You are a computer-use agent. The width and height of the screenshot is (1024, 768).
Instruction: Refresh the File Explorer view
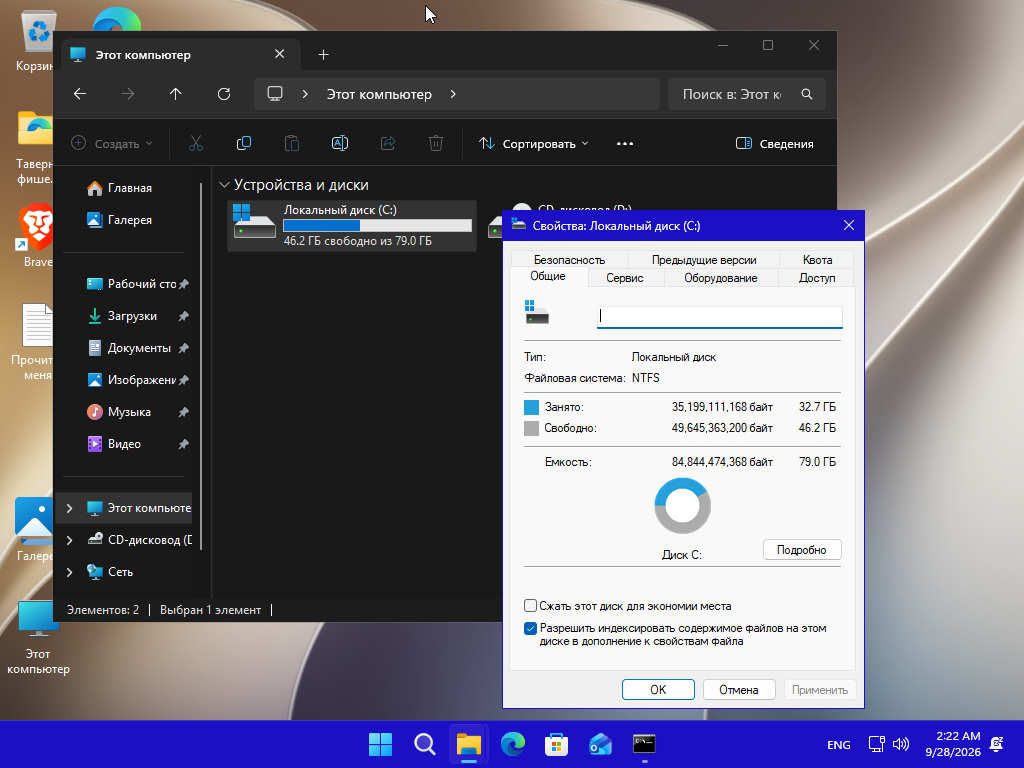224,94
